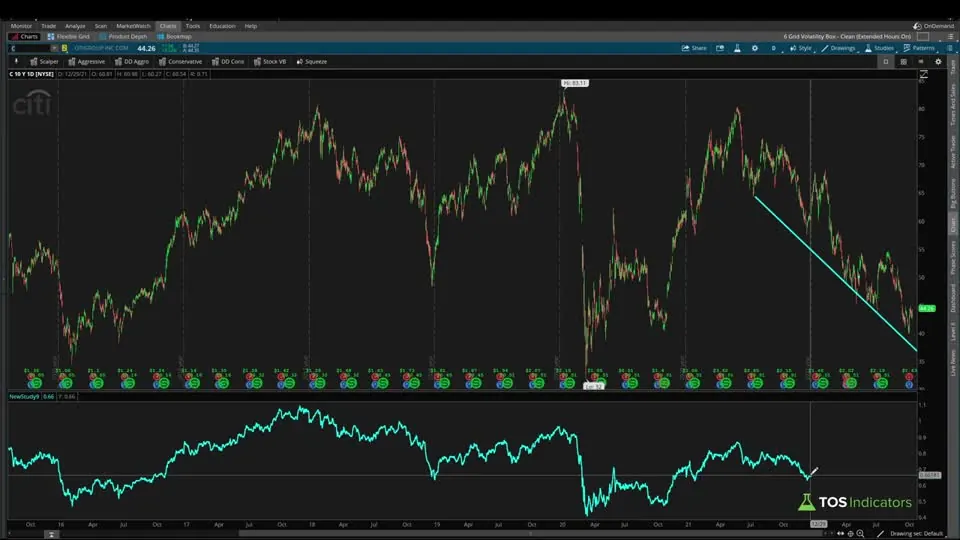This screenshot has height=540, width=960.
Task: Click the zoom magnifier icon
Action: [x=860, y=534]
